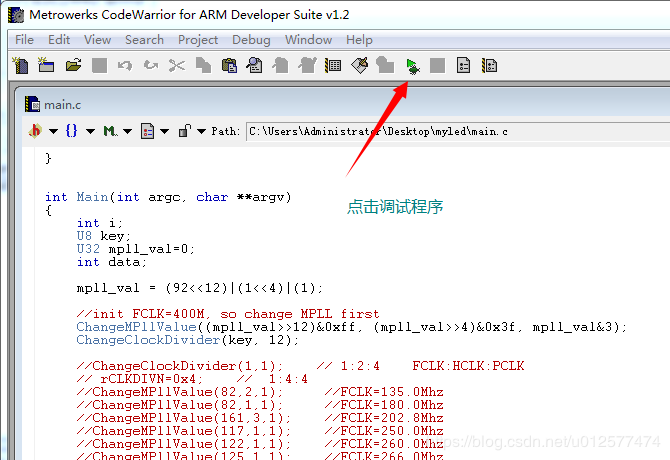Open the Edit menu
670x460 pixels.
(59, 40)
